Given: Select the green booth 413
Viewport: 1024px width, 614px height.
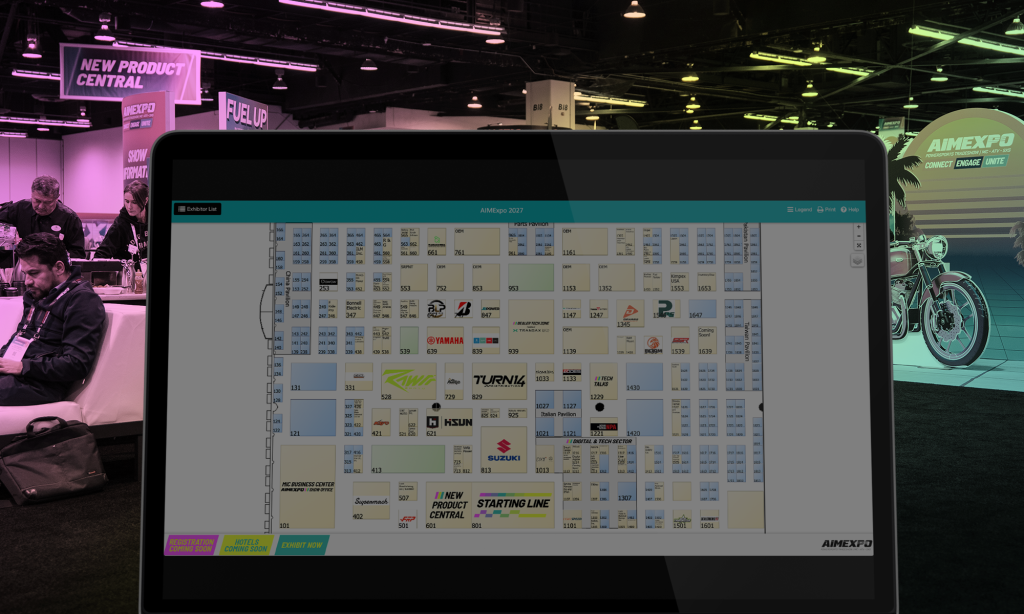Looking at the screenshot, I should pos(408,459).
